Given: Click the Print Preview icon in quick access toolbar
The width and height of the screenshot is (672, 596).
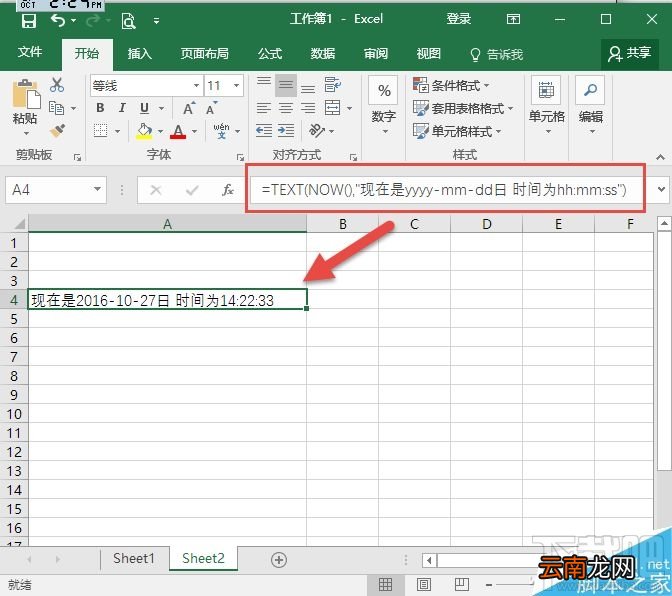Looking at the screenshot, I should pos(128,21).
